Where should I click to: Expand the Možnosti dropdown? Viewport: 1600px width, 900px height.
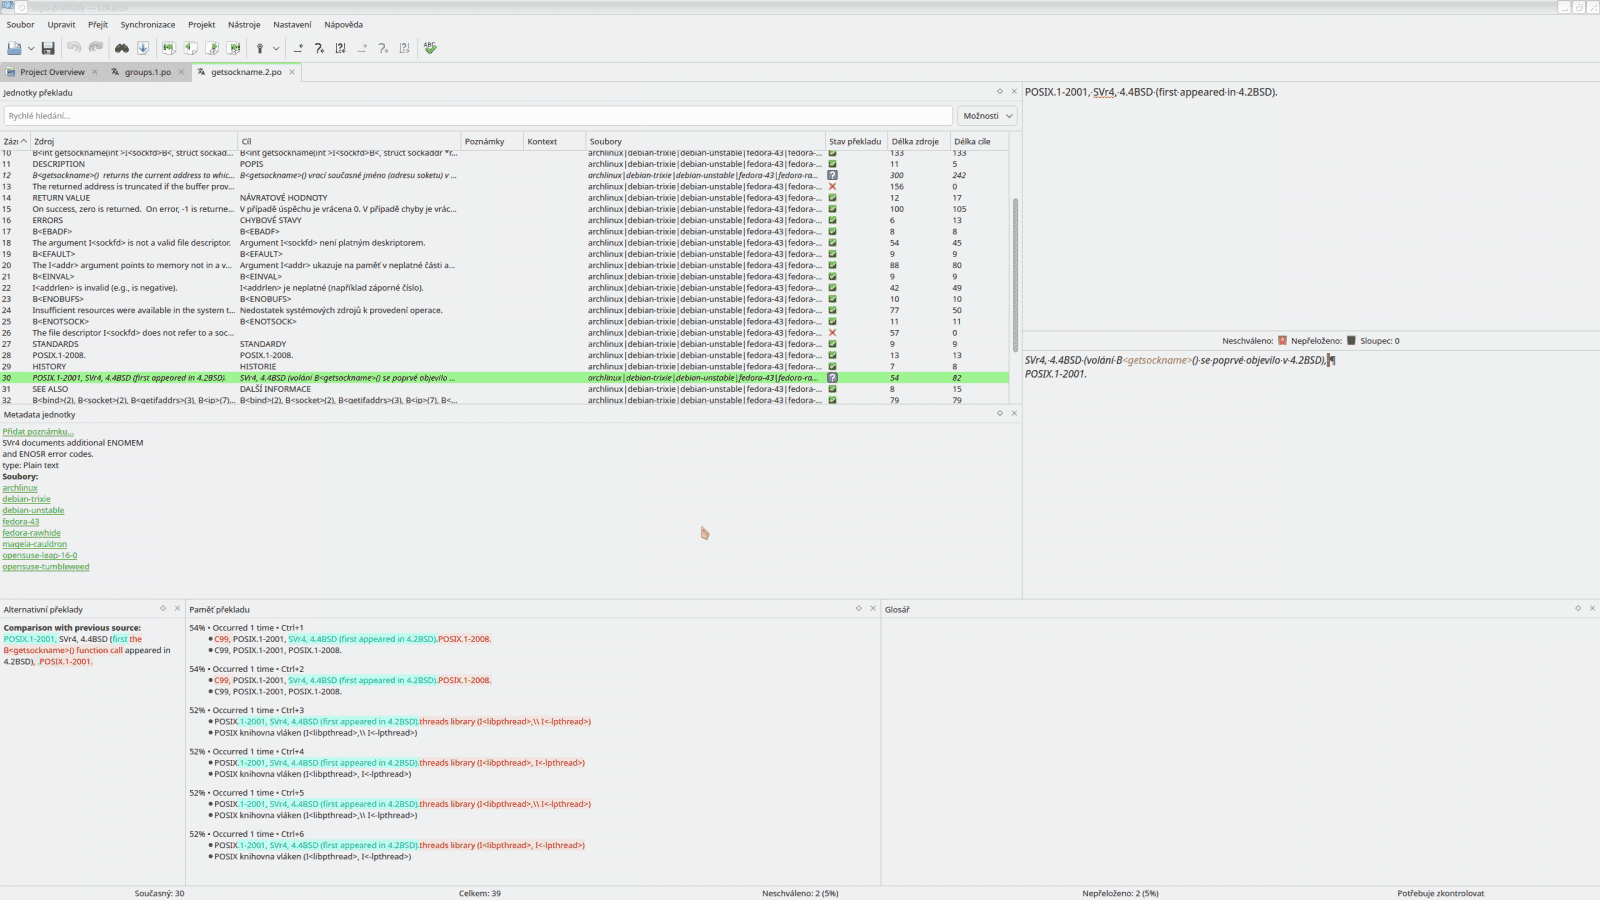point(987,116)
